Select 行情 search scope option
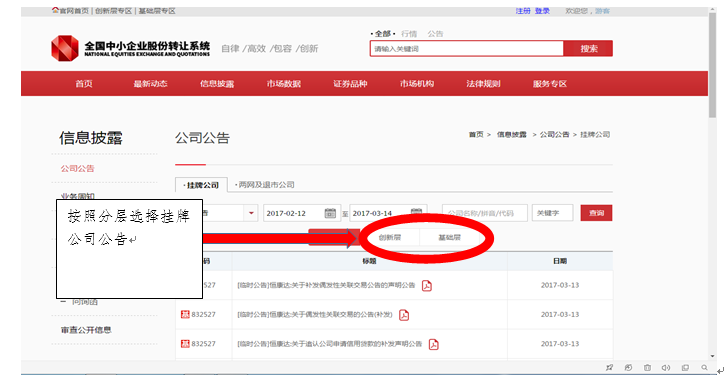The height and width of the screenshot is (381, 724). tap(409, 34)
